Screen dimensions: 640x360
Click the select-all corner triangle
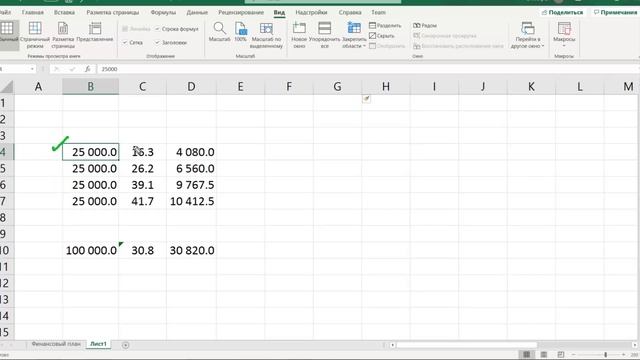pyautogui.click(x=7, y=87)
